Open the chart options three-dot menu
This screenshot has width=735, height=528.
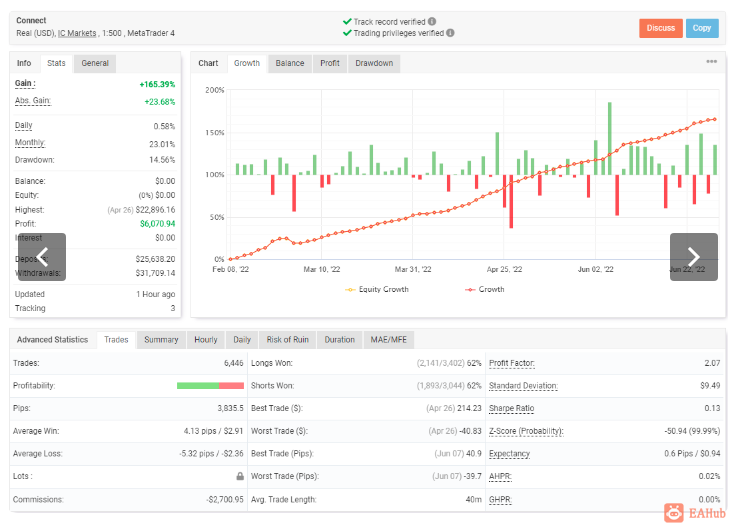click(711, 62)
